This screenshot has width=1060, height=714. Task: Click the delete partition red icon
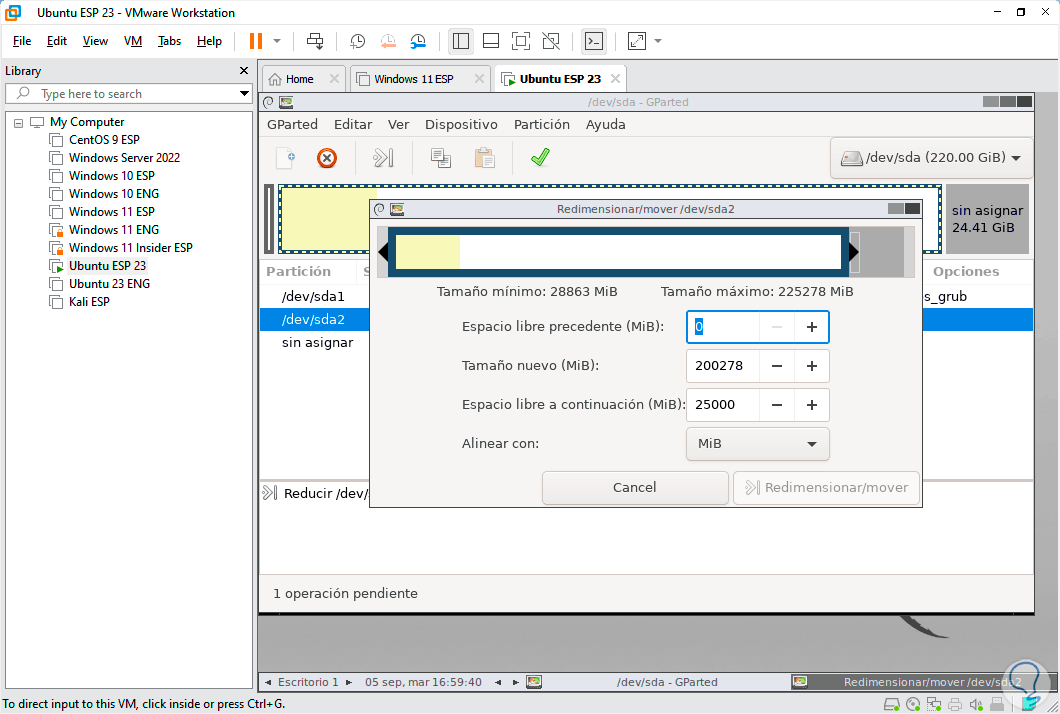[327, 158]
